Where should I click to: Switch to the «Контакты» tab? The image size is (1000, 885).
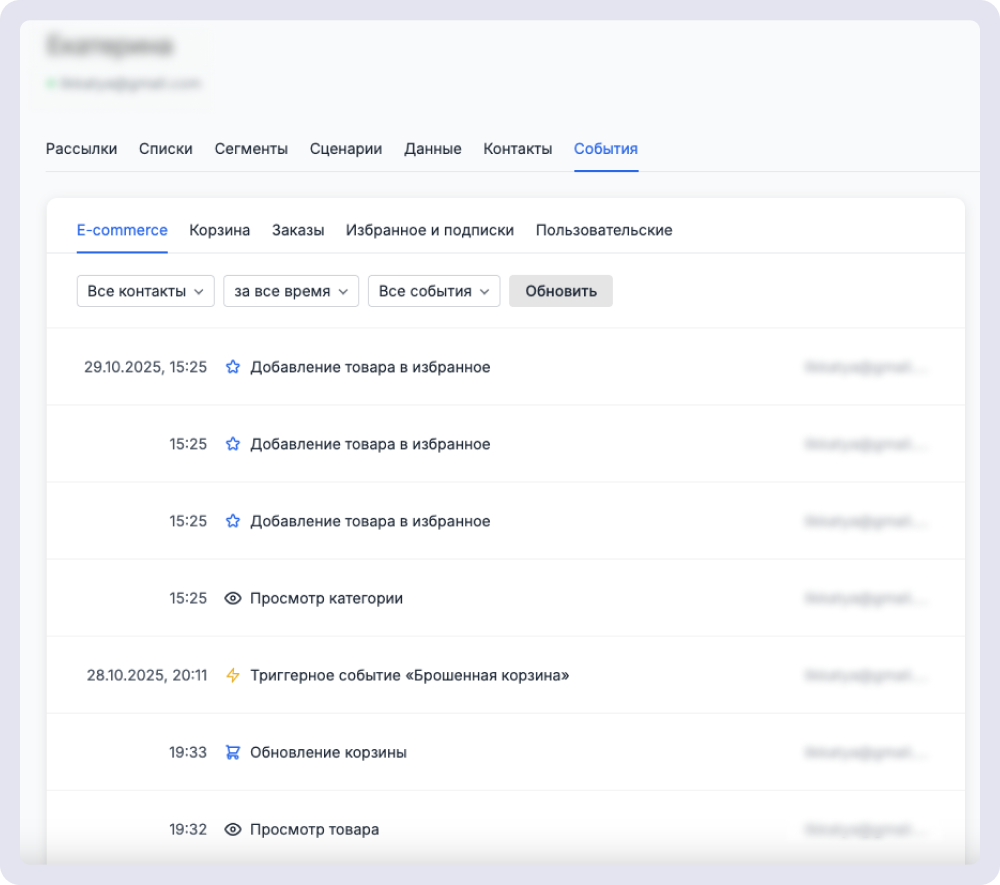[517, 148]
